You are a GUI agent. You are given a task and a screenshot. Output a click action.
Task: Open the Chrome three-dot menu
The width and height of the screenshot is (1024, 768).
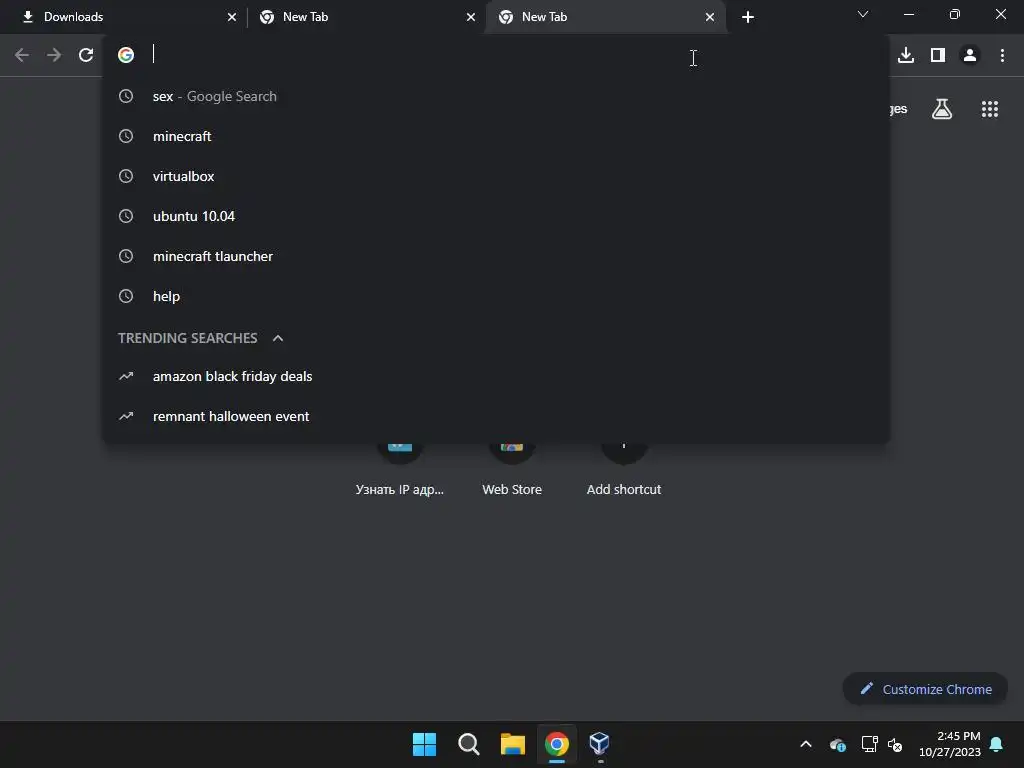tap(1002, 56)
